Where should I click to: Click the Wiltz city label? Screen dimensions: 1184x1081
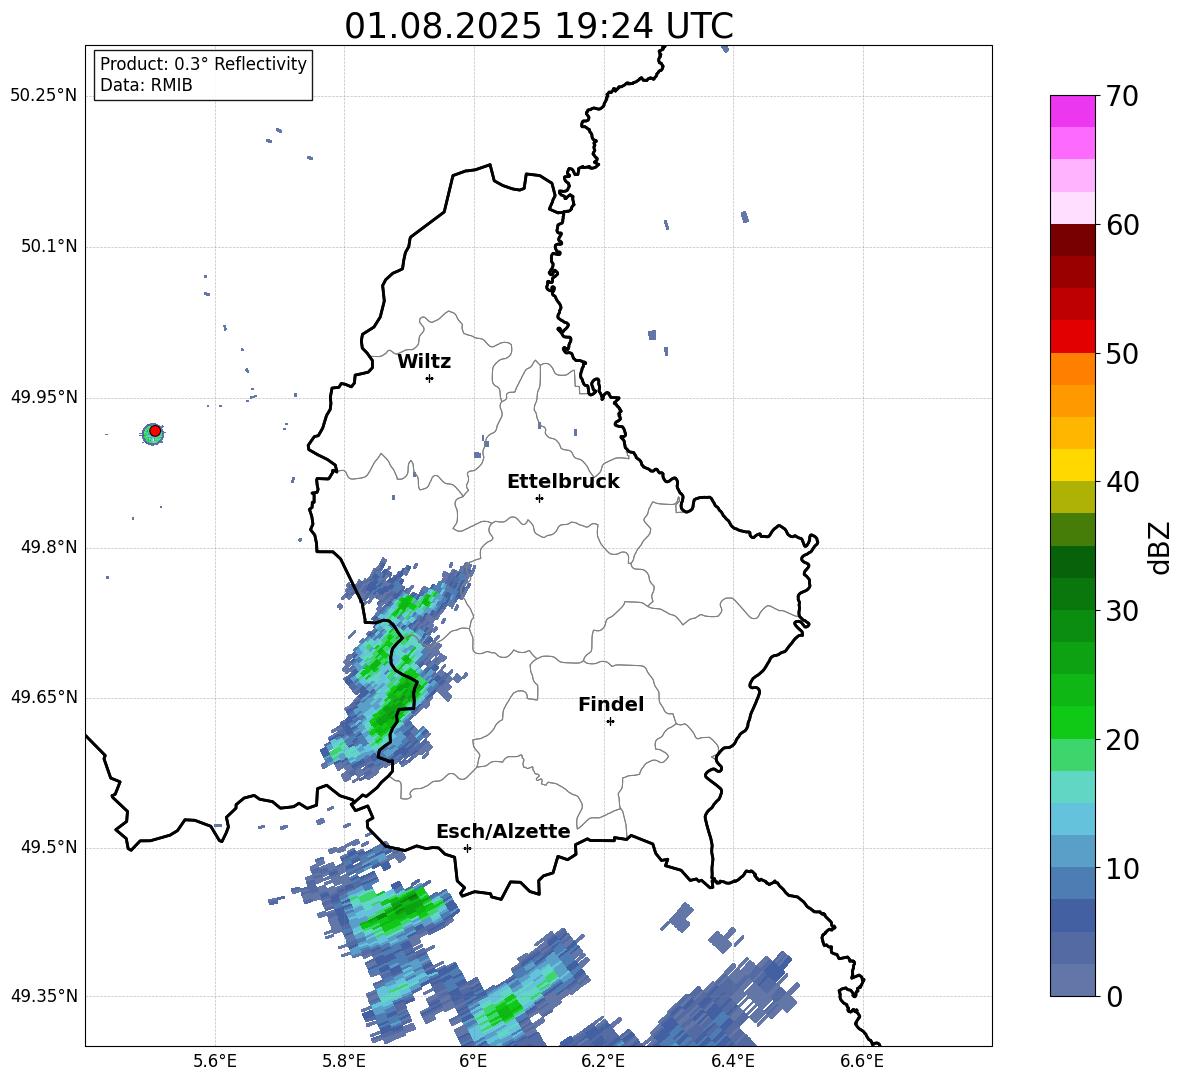click(424, 362)
